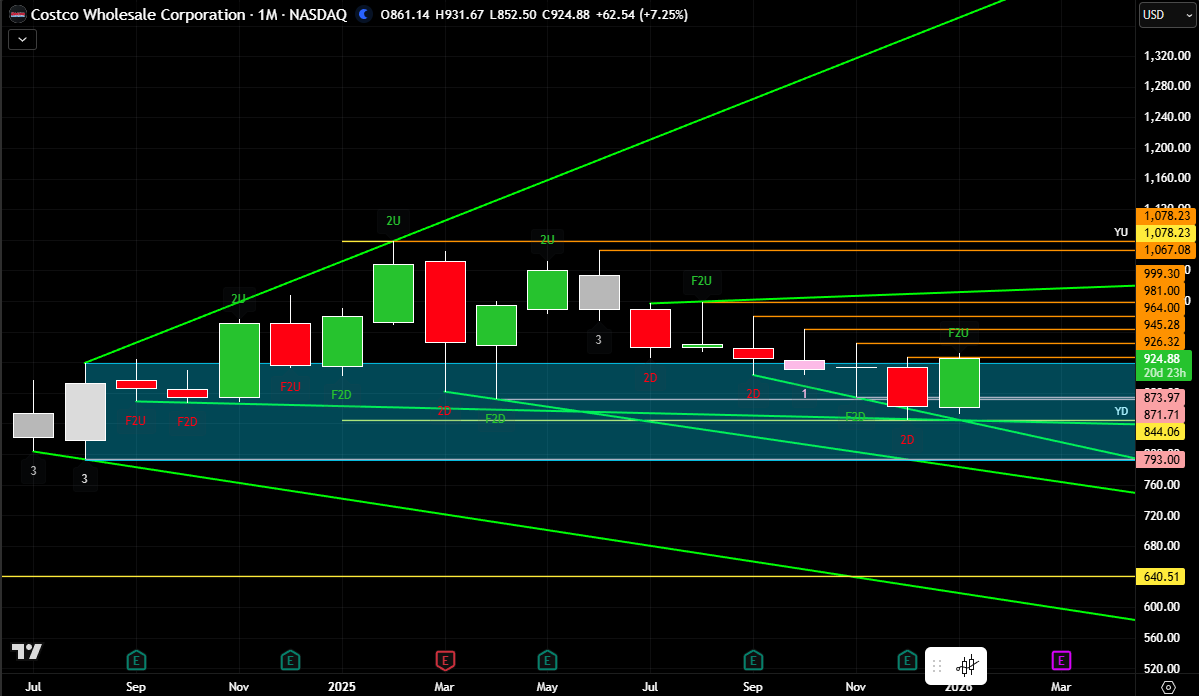Expand the chevron dropdown below the symbol title
The width and height of the screenshot is (1199, 696).
coord(21,39)
